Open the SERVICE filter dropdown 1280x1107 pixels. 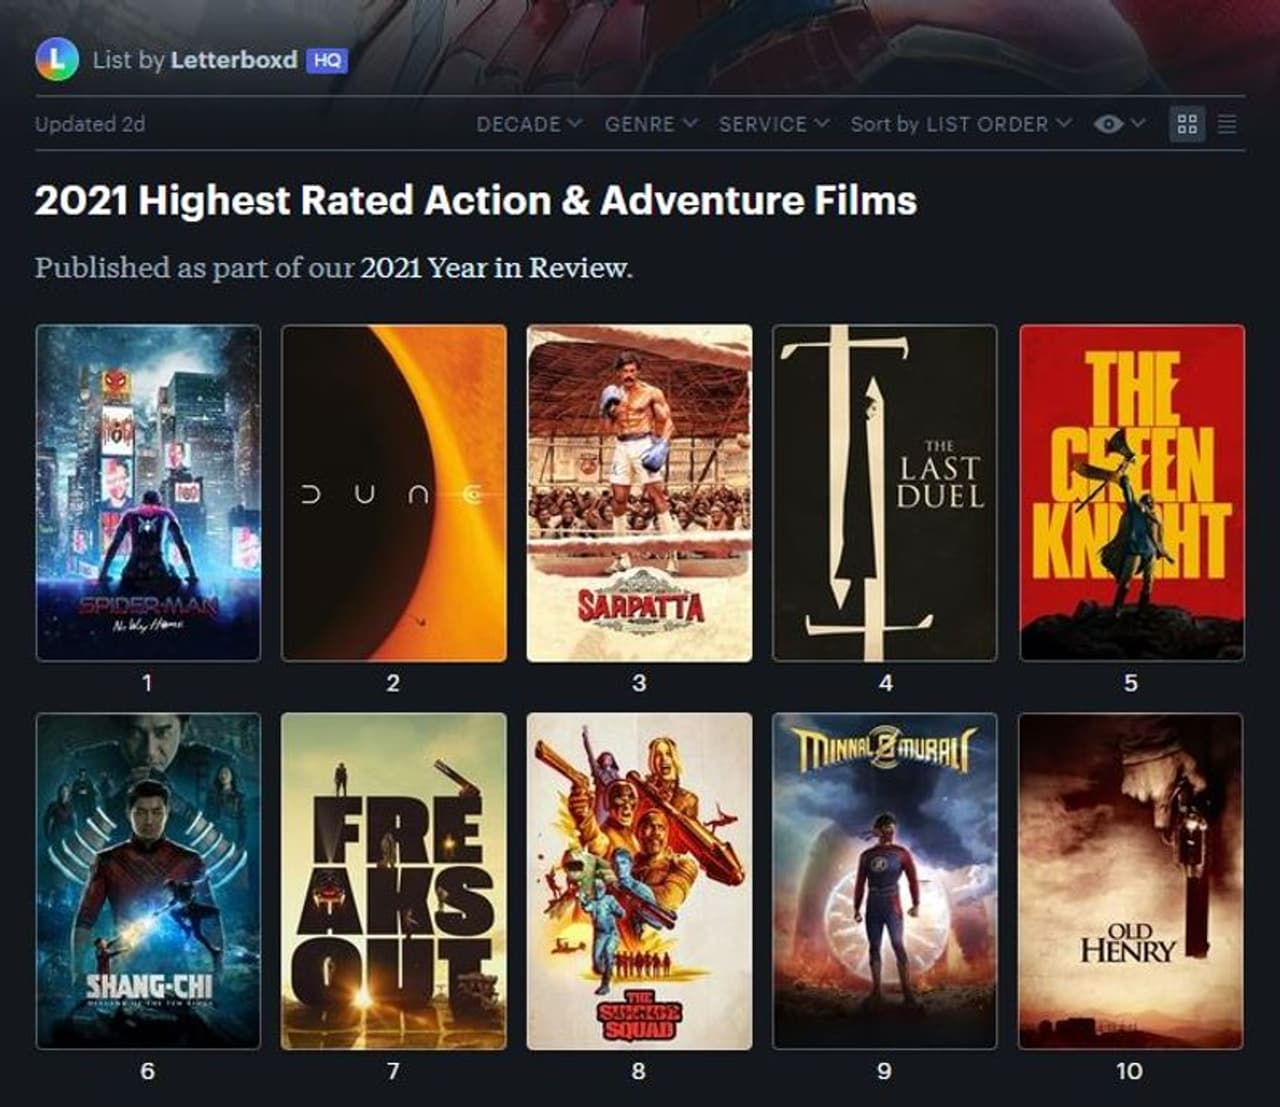click(x=773, y=124)
